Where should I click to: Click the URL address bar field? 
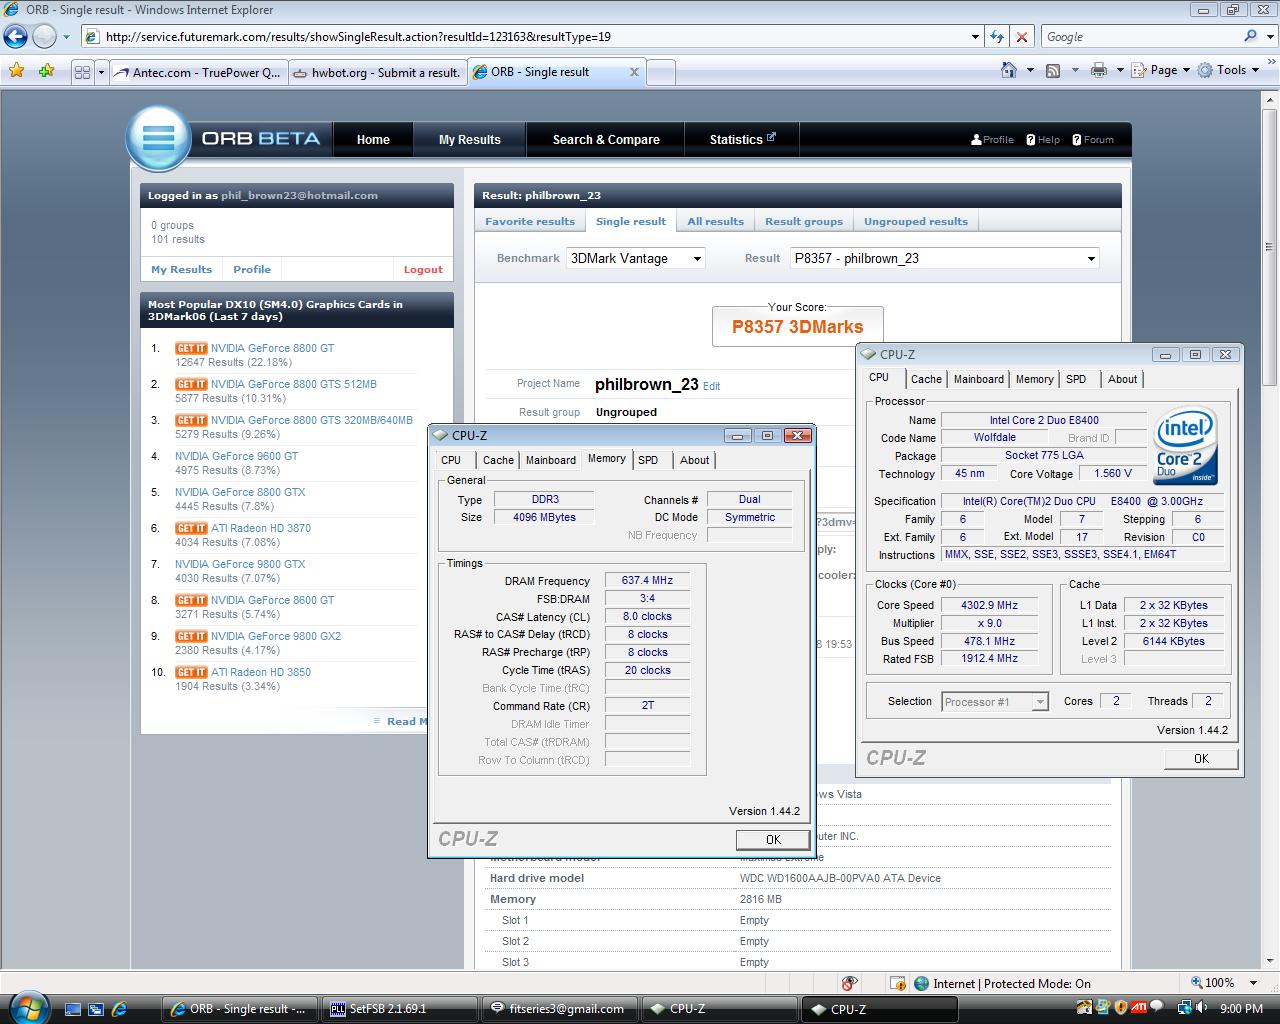[x=530, y=37]
